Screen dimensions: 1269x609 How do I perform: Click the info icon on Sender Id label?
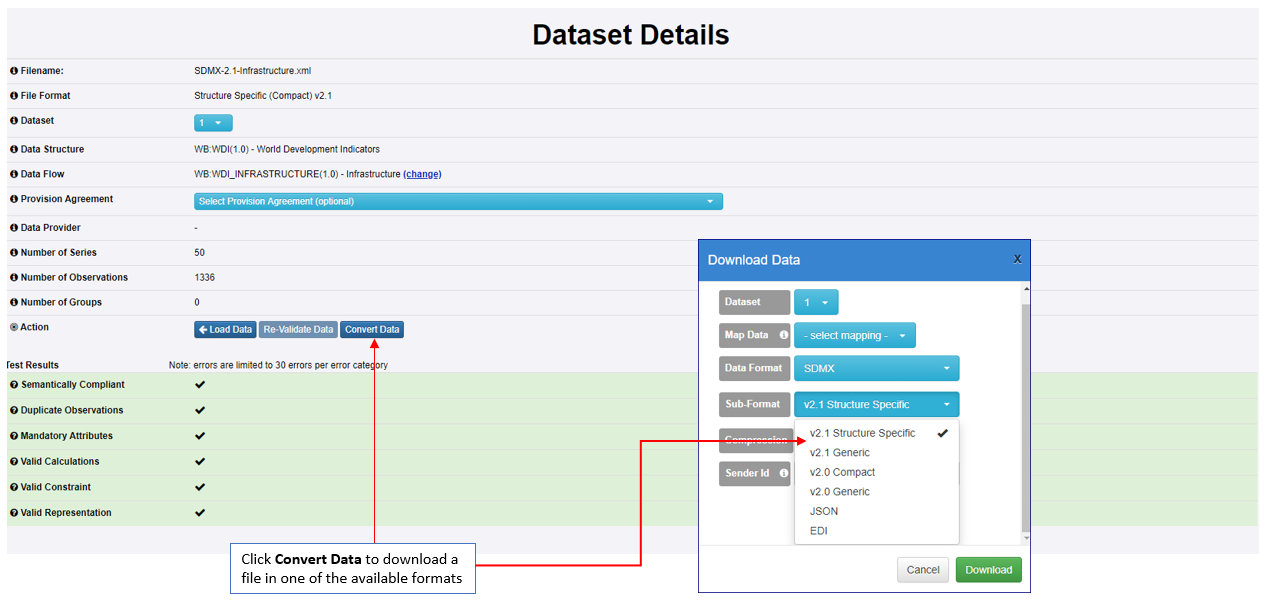(x=783, y=473)
